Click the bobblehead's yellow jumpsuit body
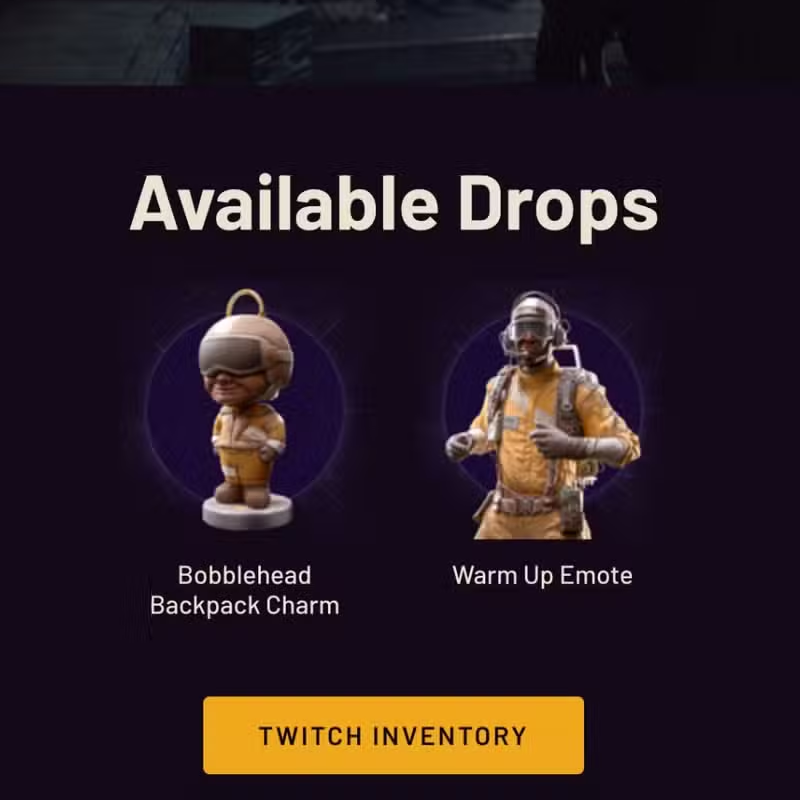The height and width of the screenshot is (800, 800). (x=248, y=444)
